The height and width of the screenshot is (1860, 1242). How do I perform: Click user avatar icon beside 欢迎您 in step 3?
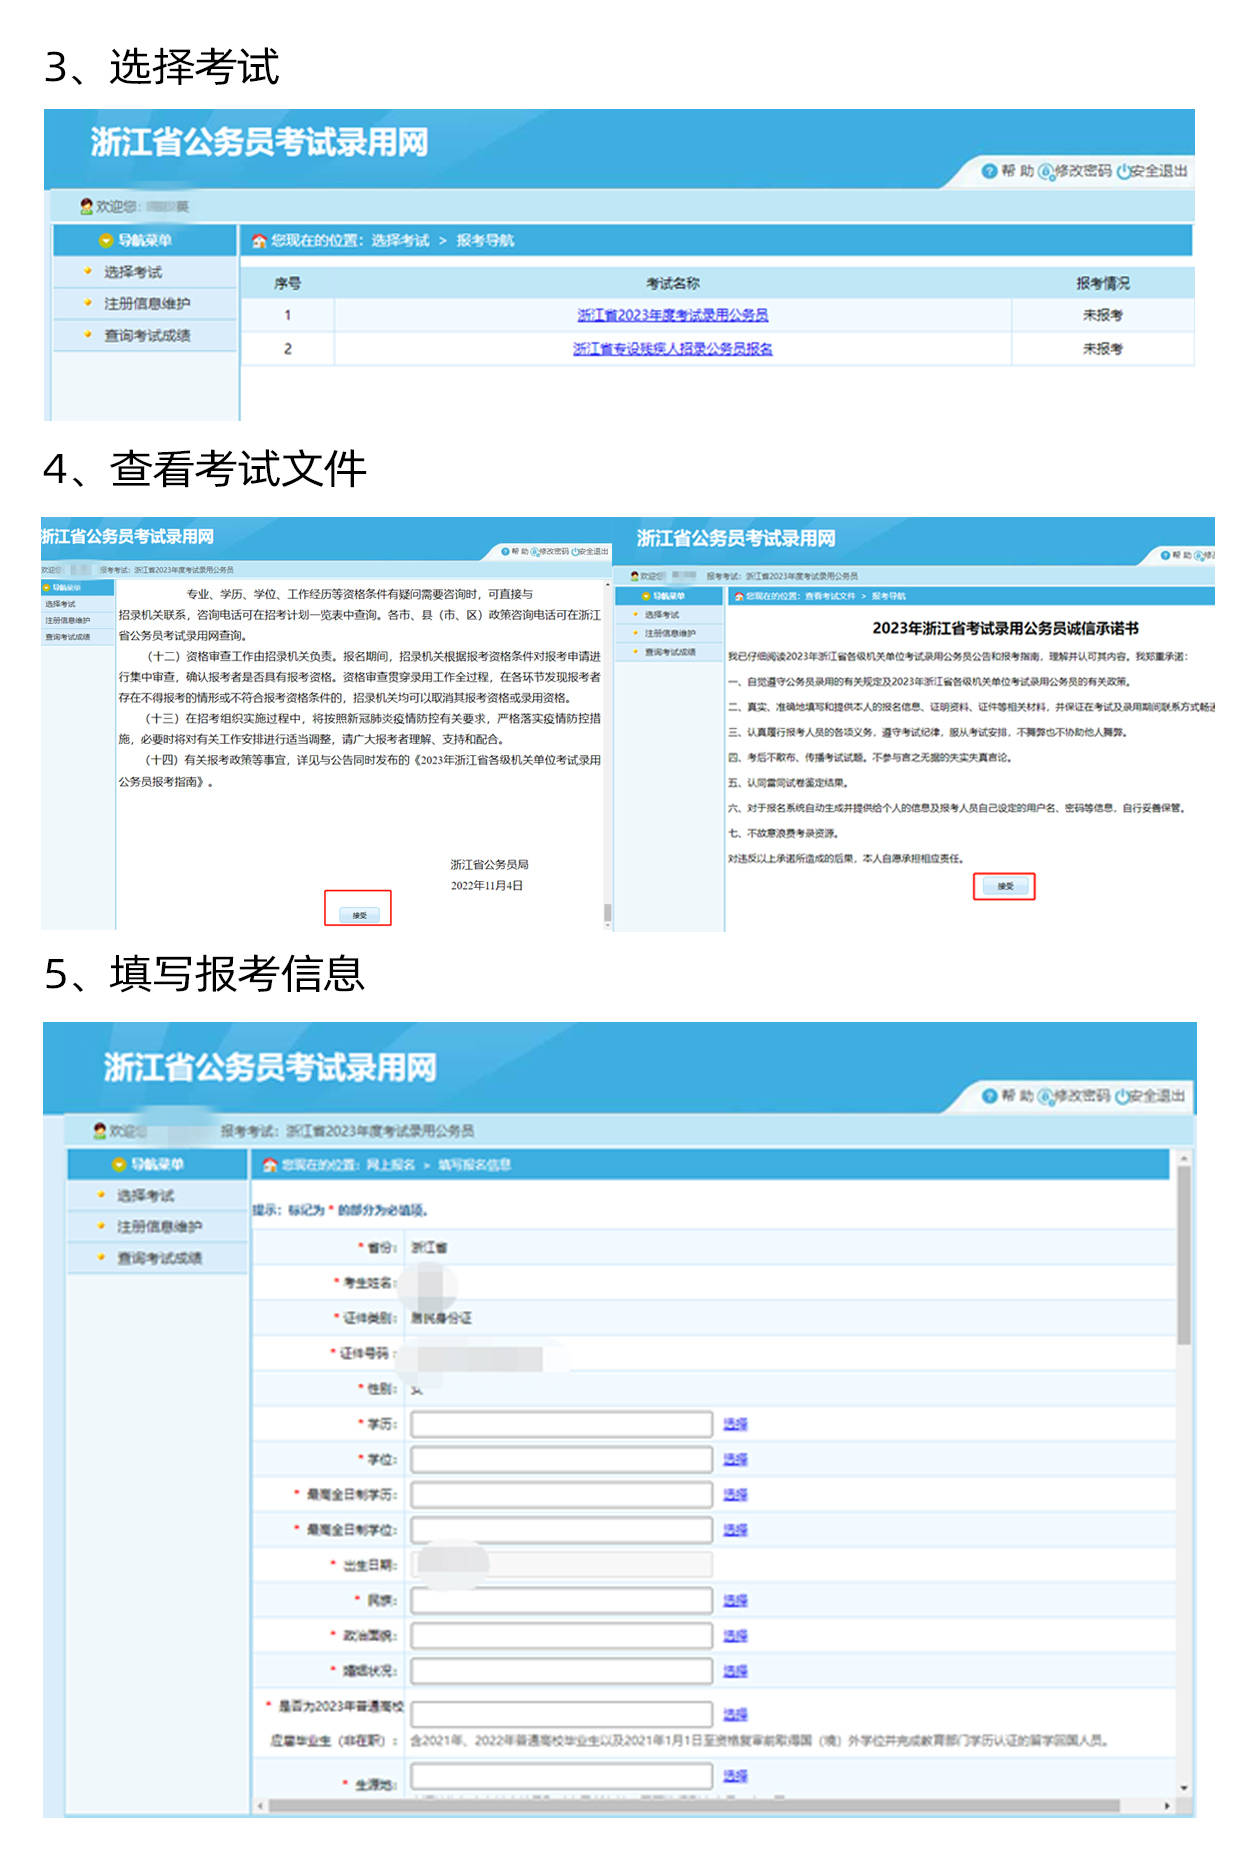click(87, 206)
